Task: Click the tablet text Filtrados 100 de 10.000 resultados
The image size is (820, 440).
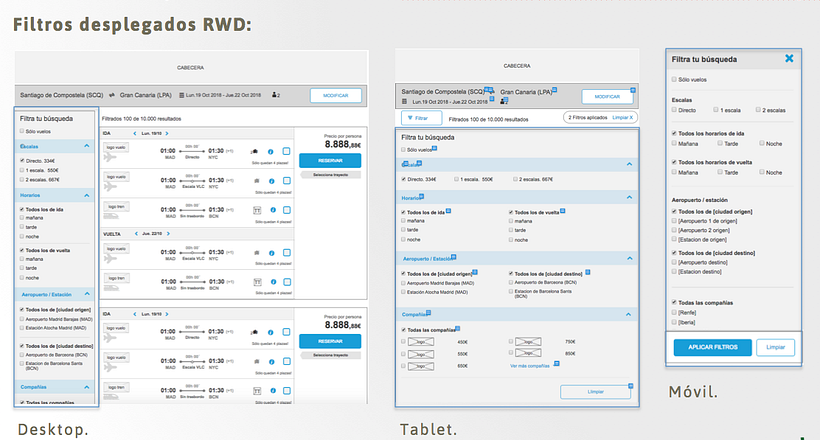Action: [x=488, y=119]
